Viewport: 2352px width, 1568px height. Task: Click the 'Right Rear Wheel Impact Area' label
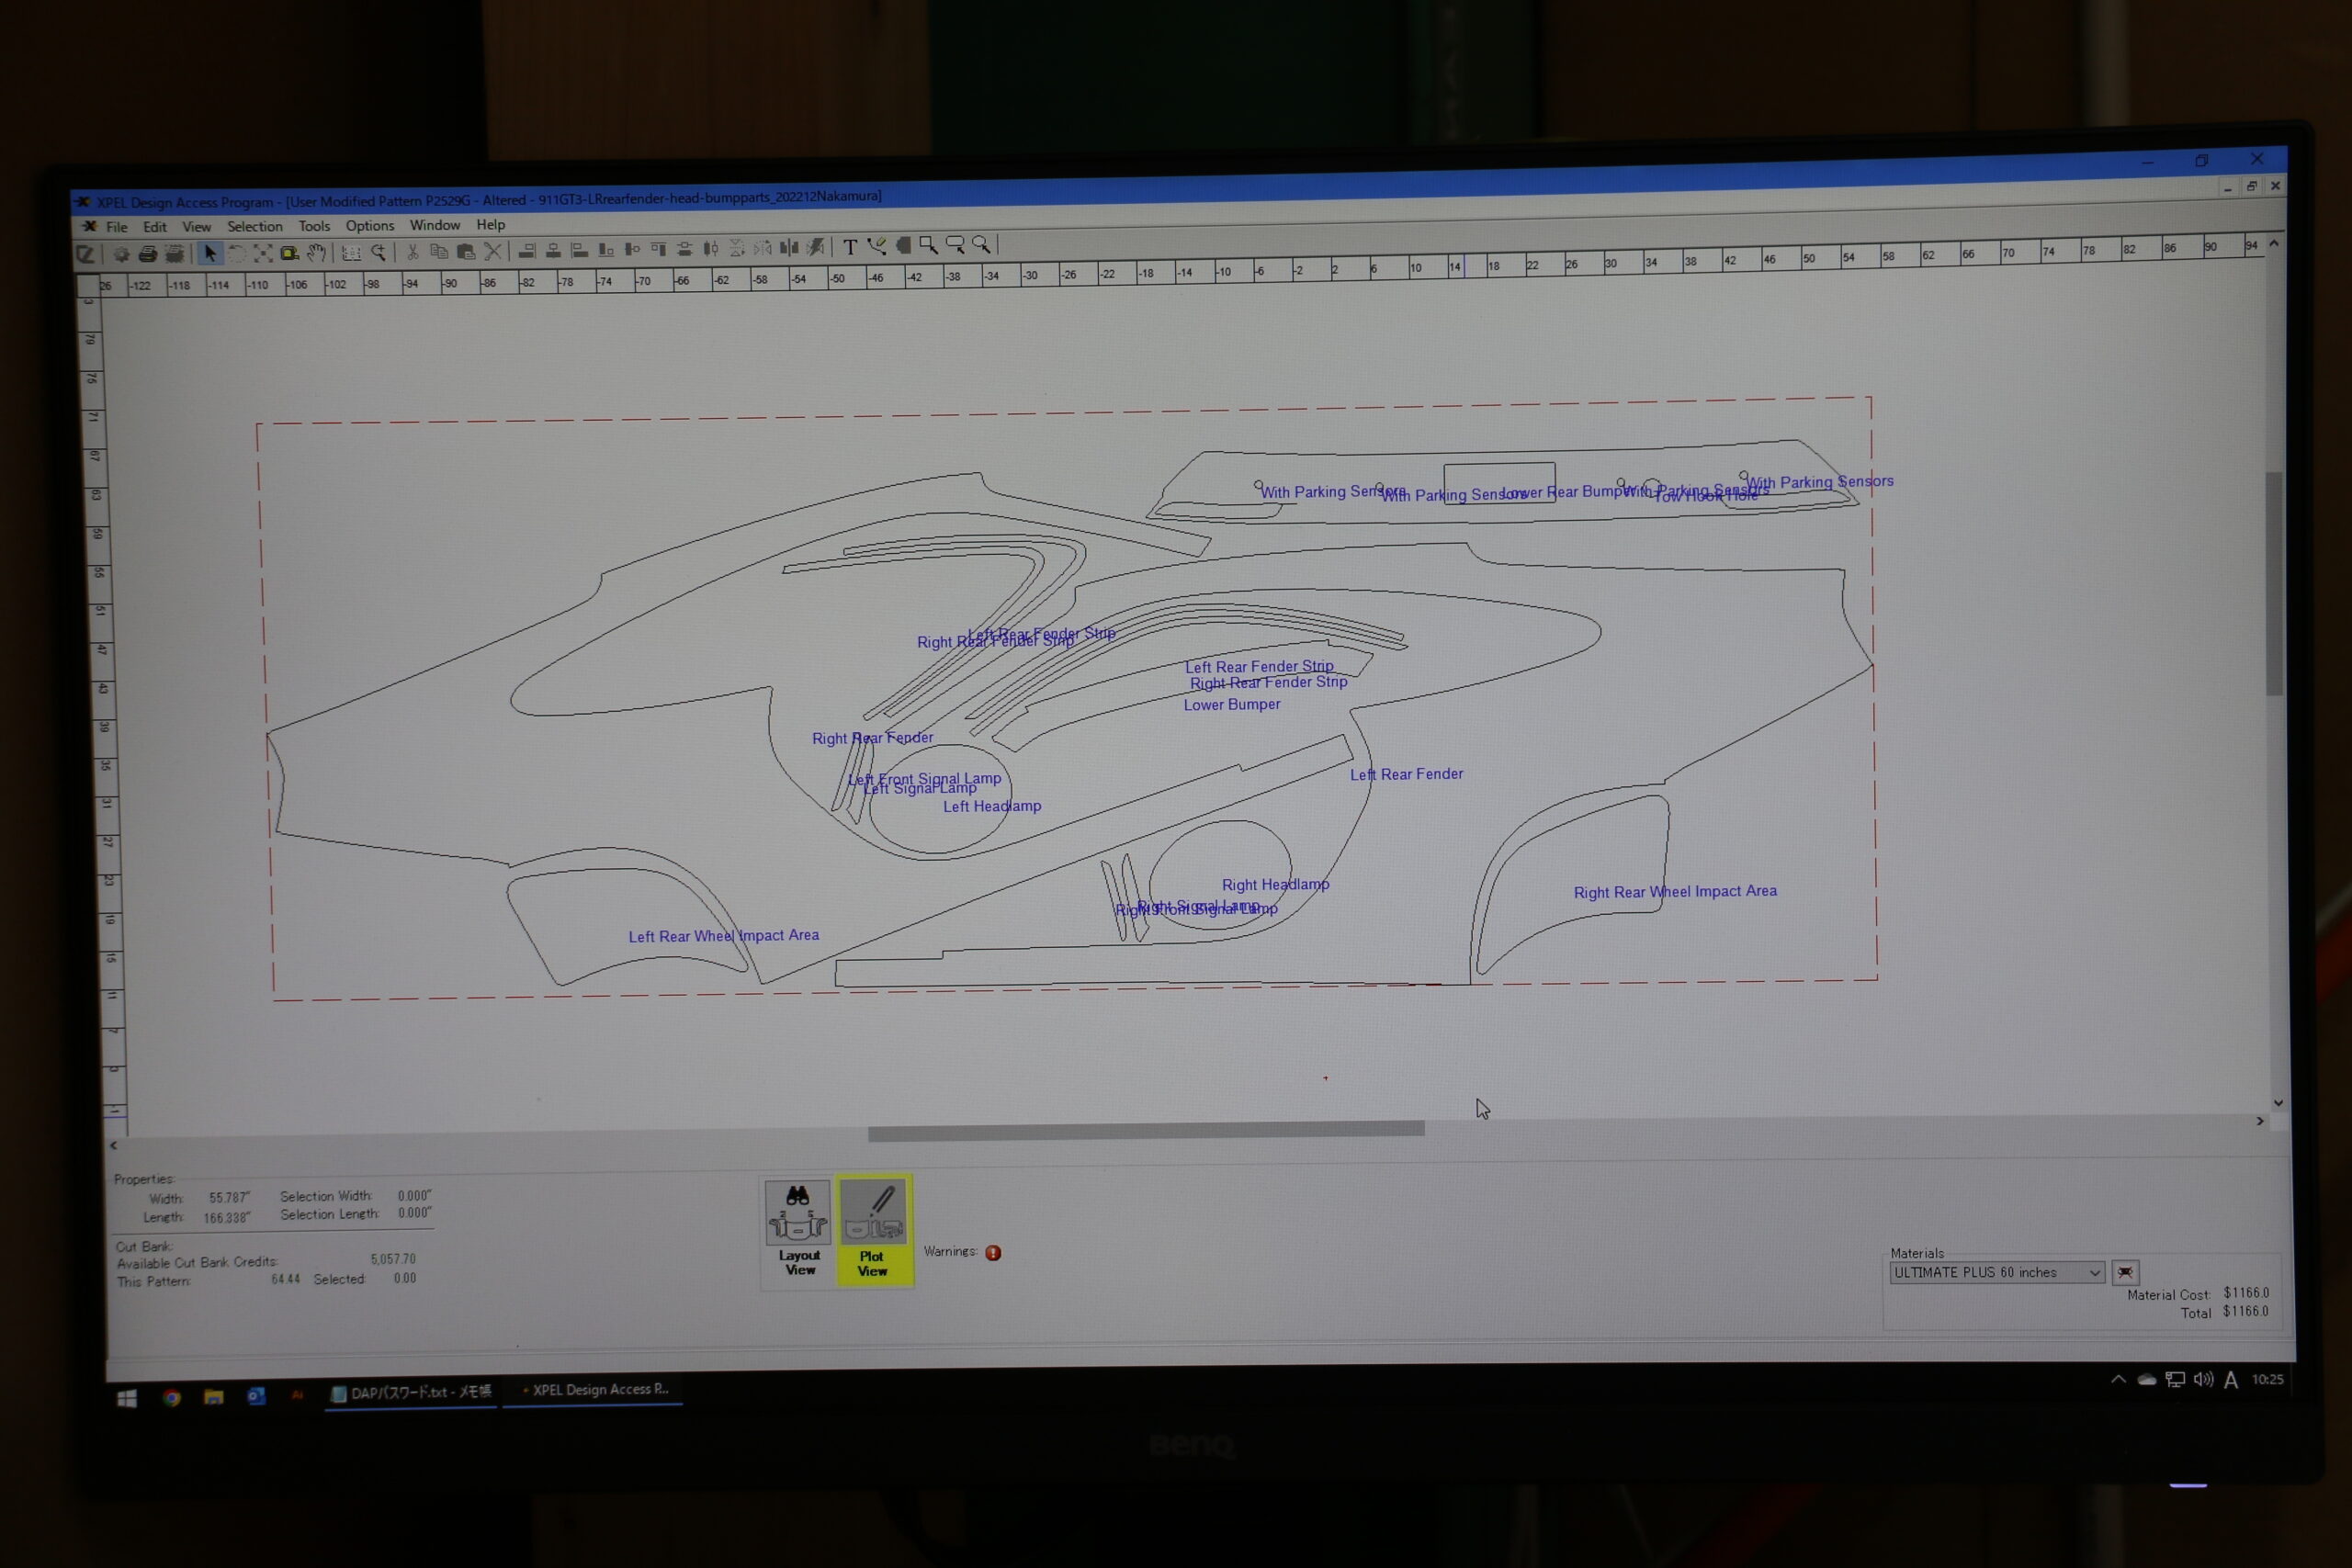pos(1675,891)
